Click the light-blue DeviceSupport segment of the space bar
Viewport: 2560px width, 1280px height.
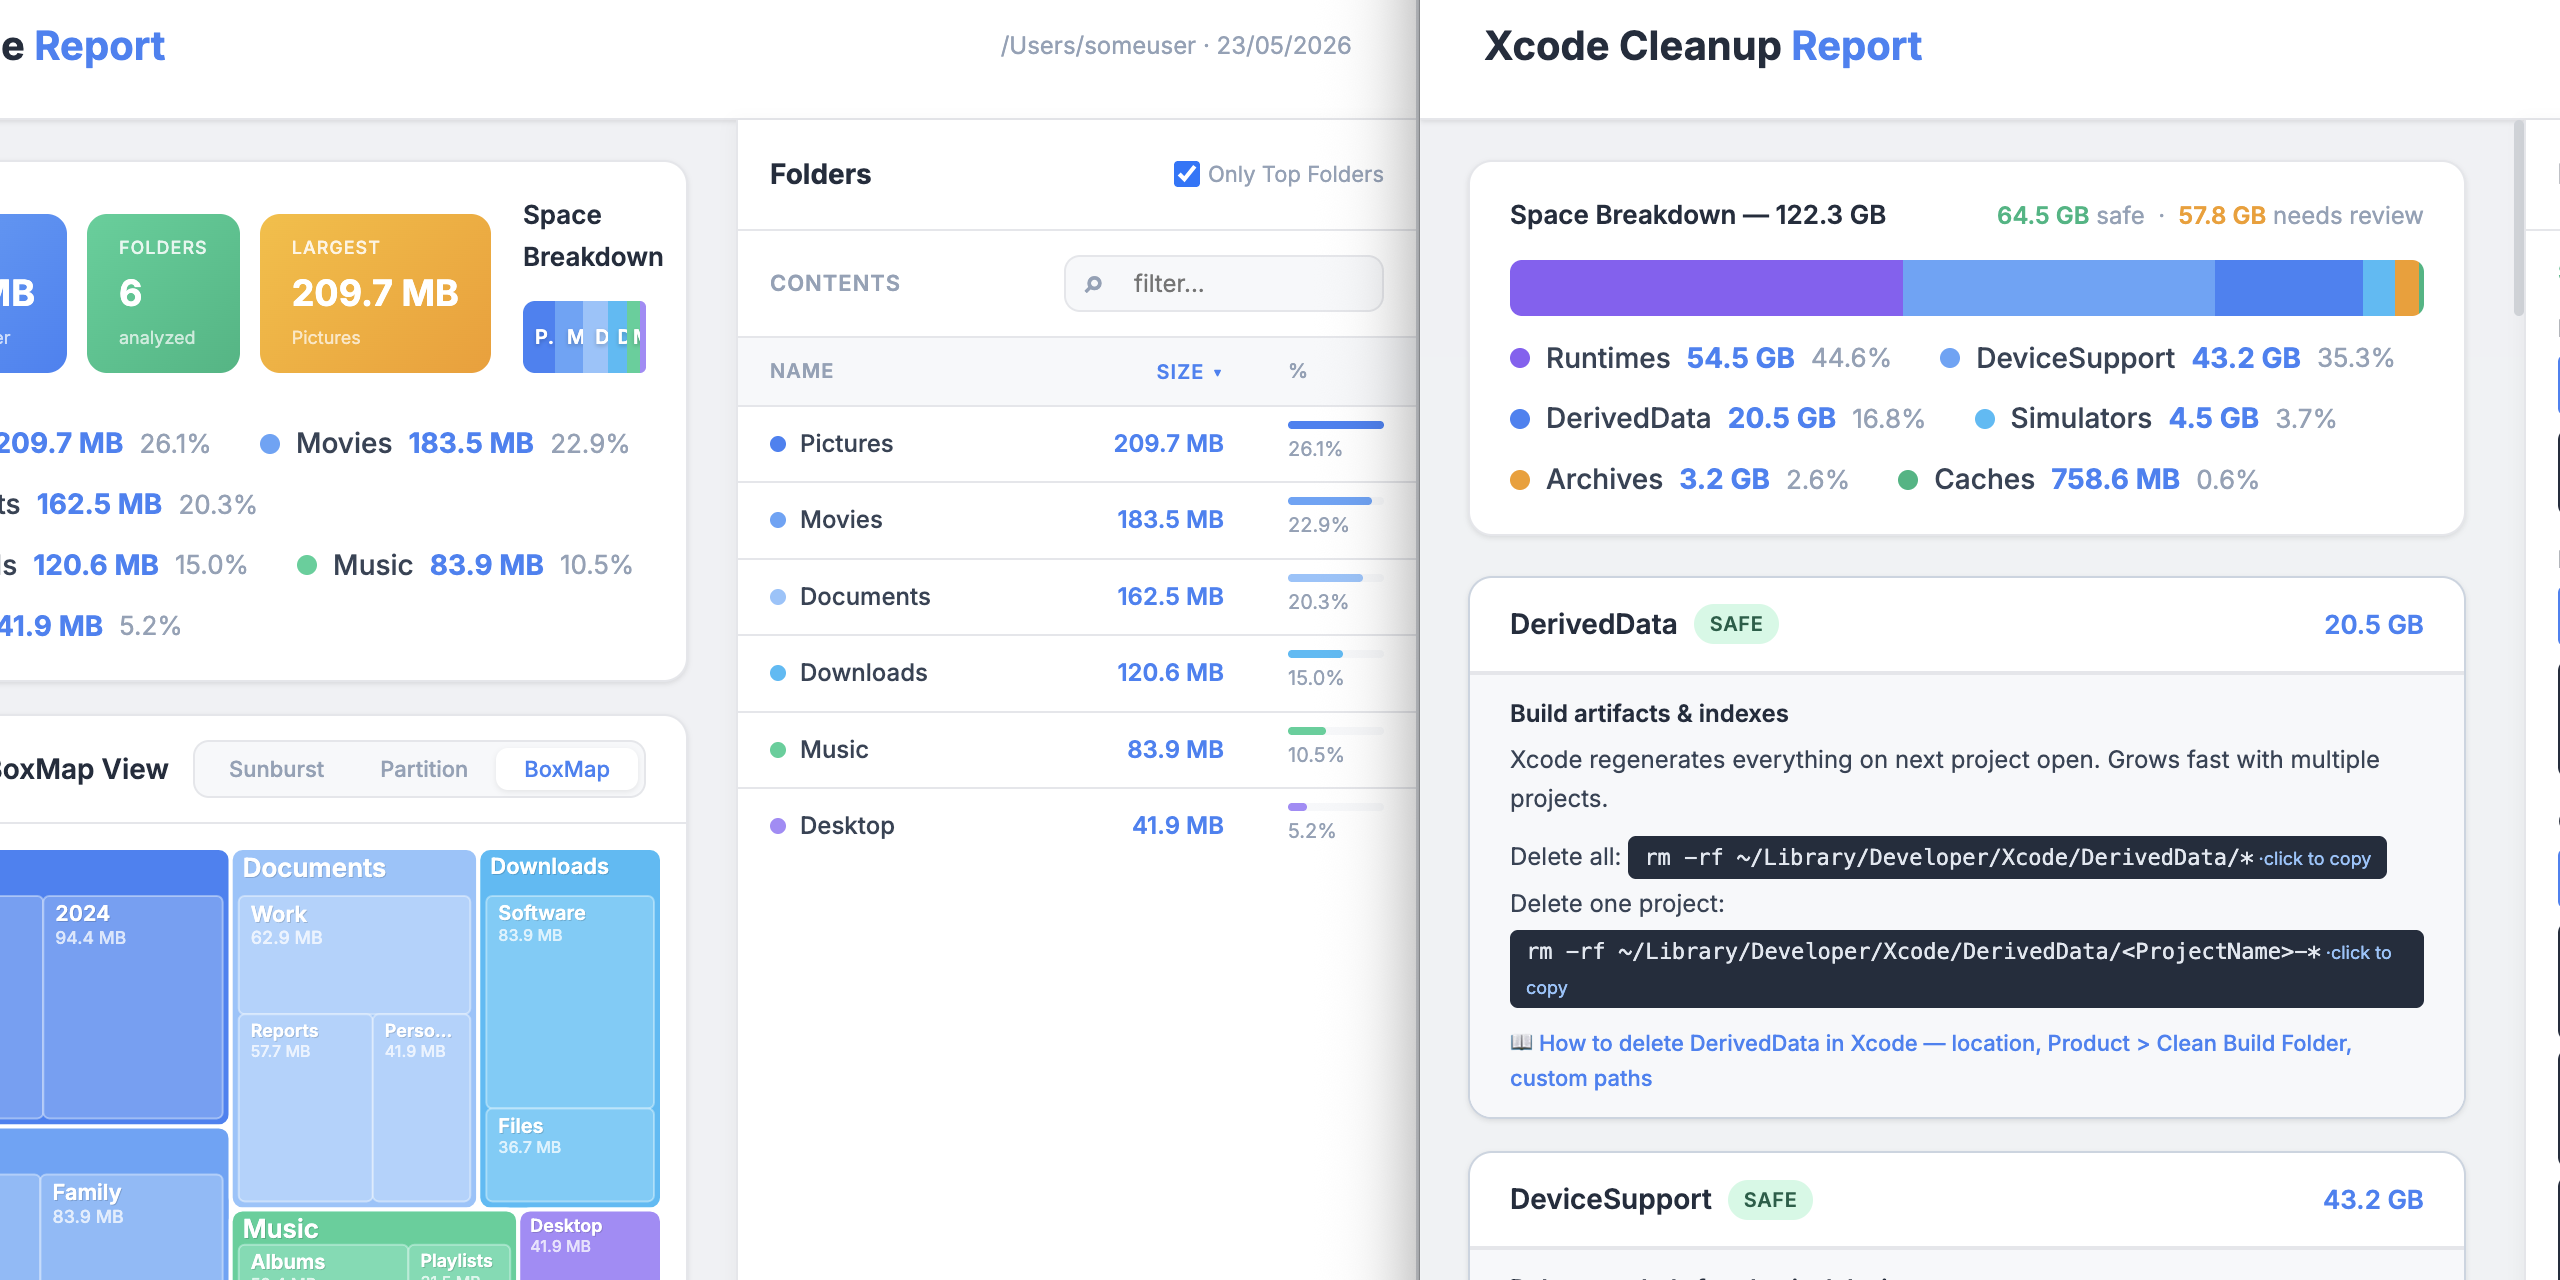(x=2058, y=288)
